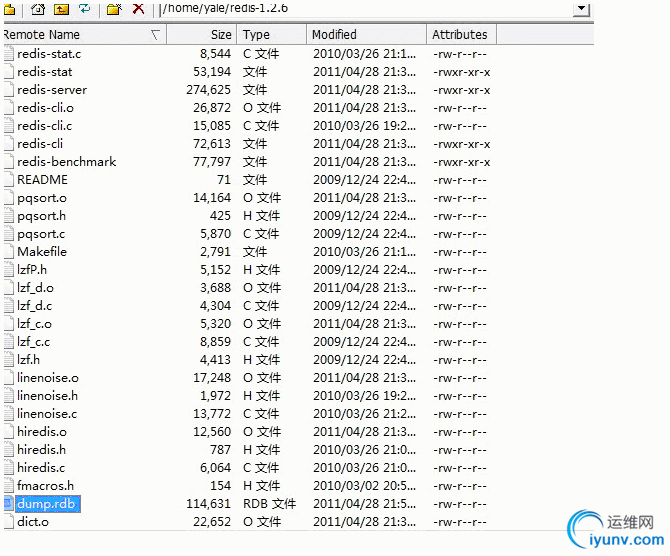Select the linenoise.o file
Viewport: 670px width, 556px height.
click(48, 378)
